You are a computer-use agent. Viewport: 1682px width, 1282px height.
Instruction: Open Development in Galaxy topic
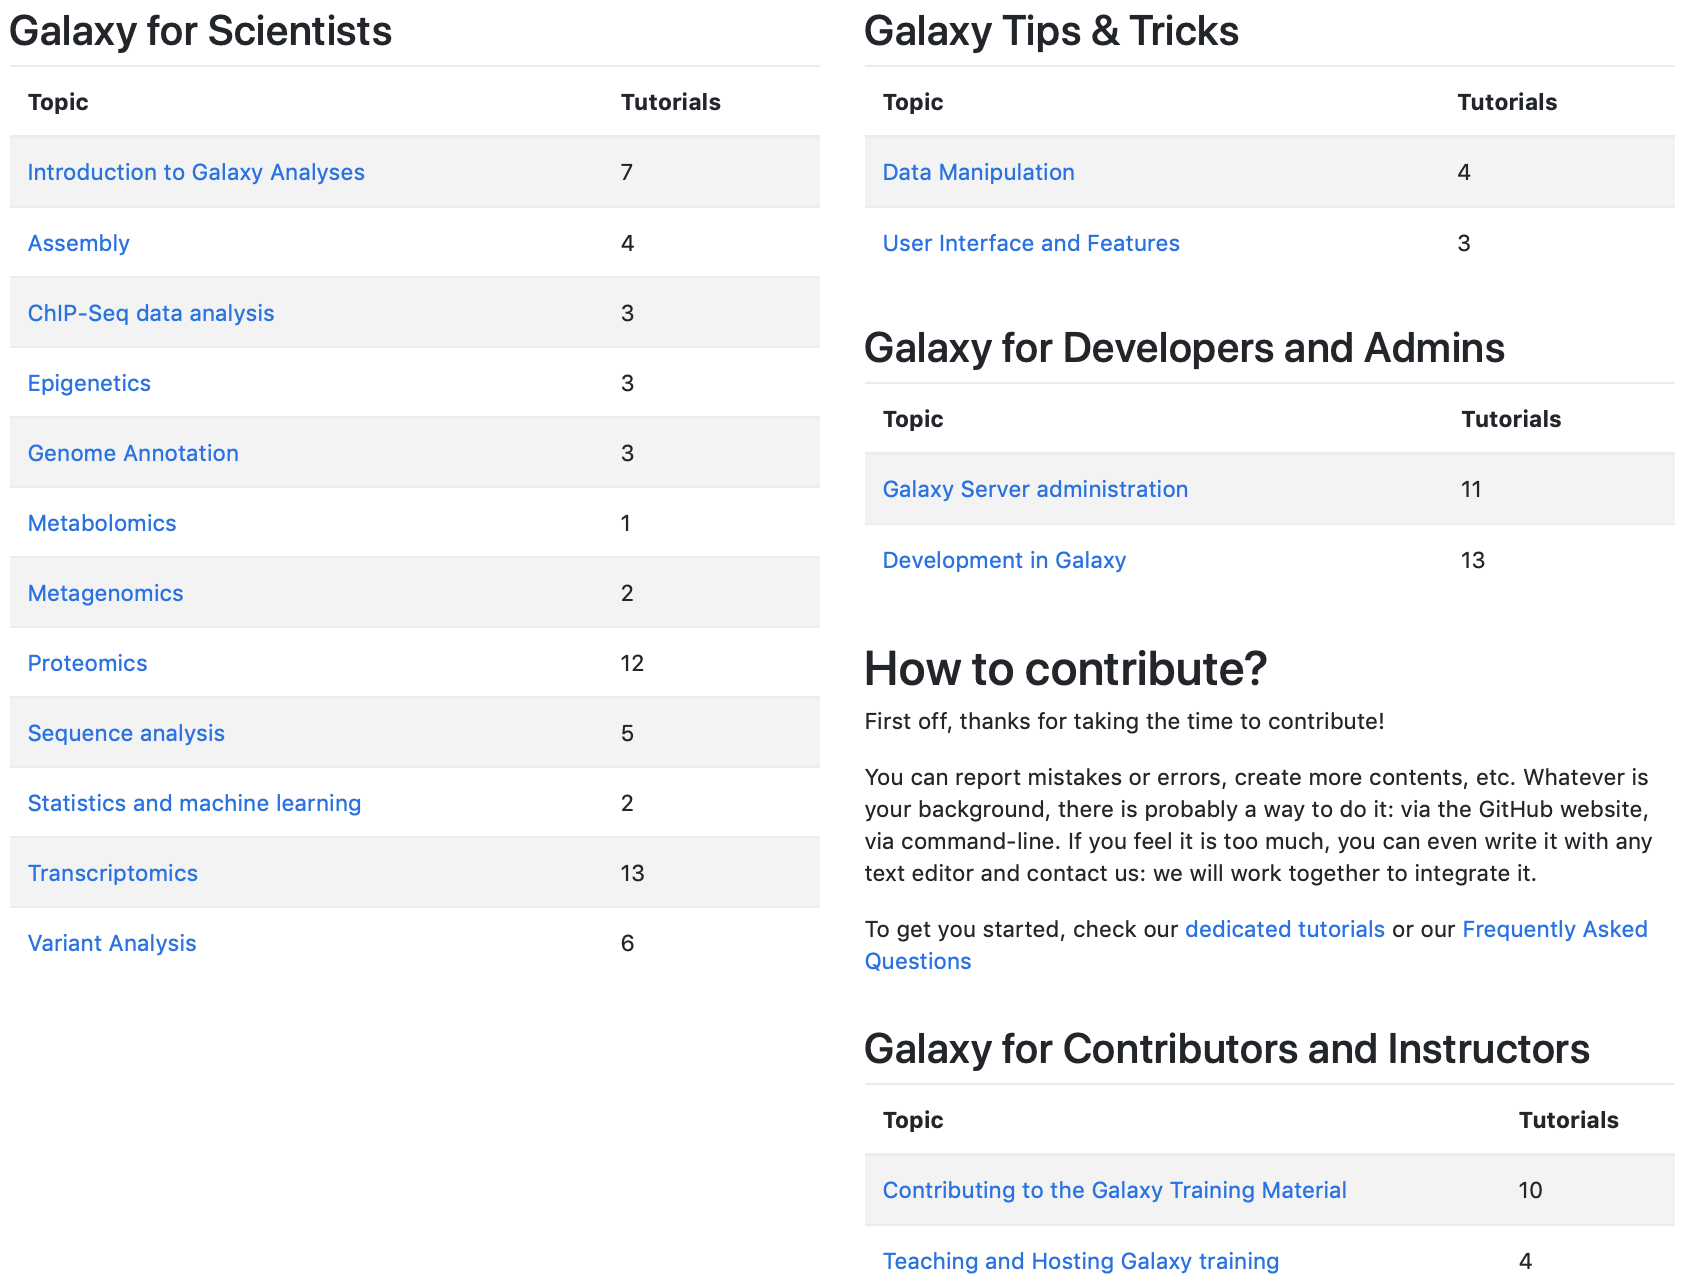(1004, 560)
